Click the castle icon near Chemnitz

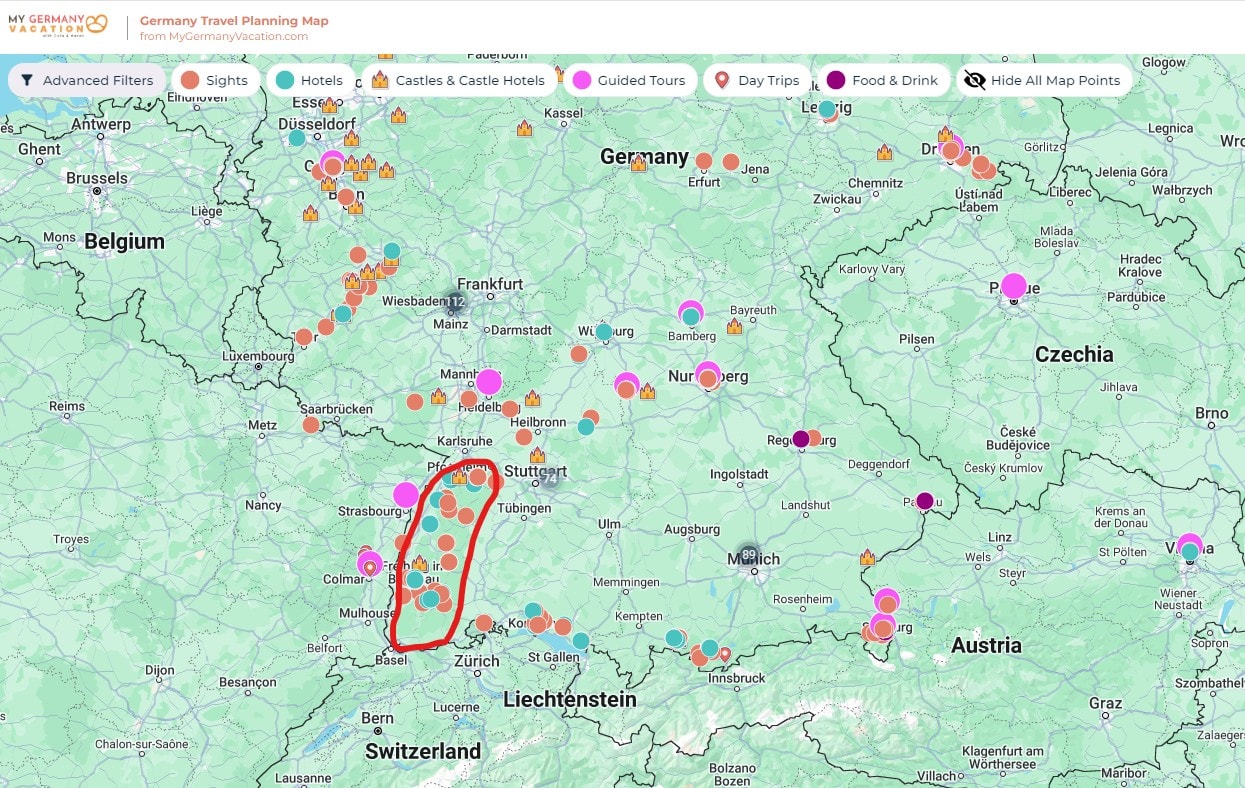(x=884, y=153)
